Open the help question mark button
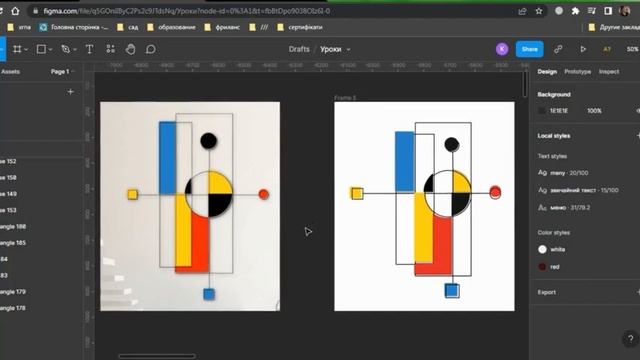The image size is (640, 360). click(x=631, y=338)
